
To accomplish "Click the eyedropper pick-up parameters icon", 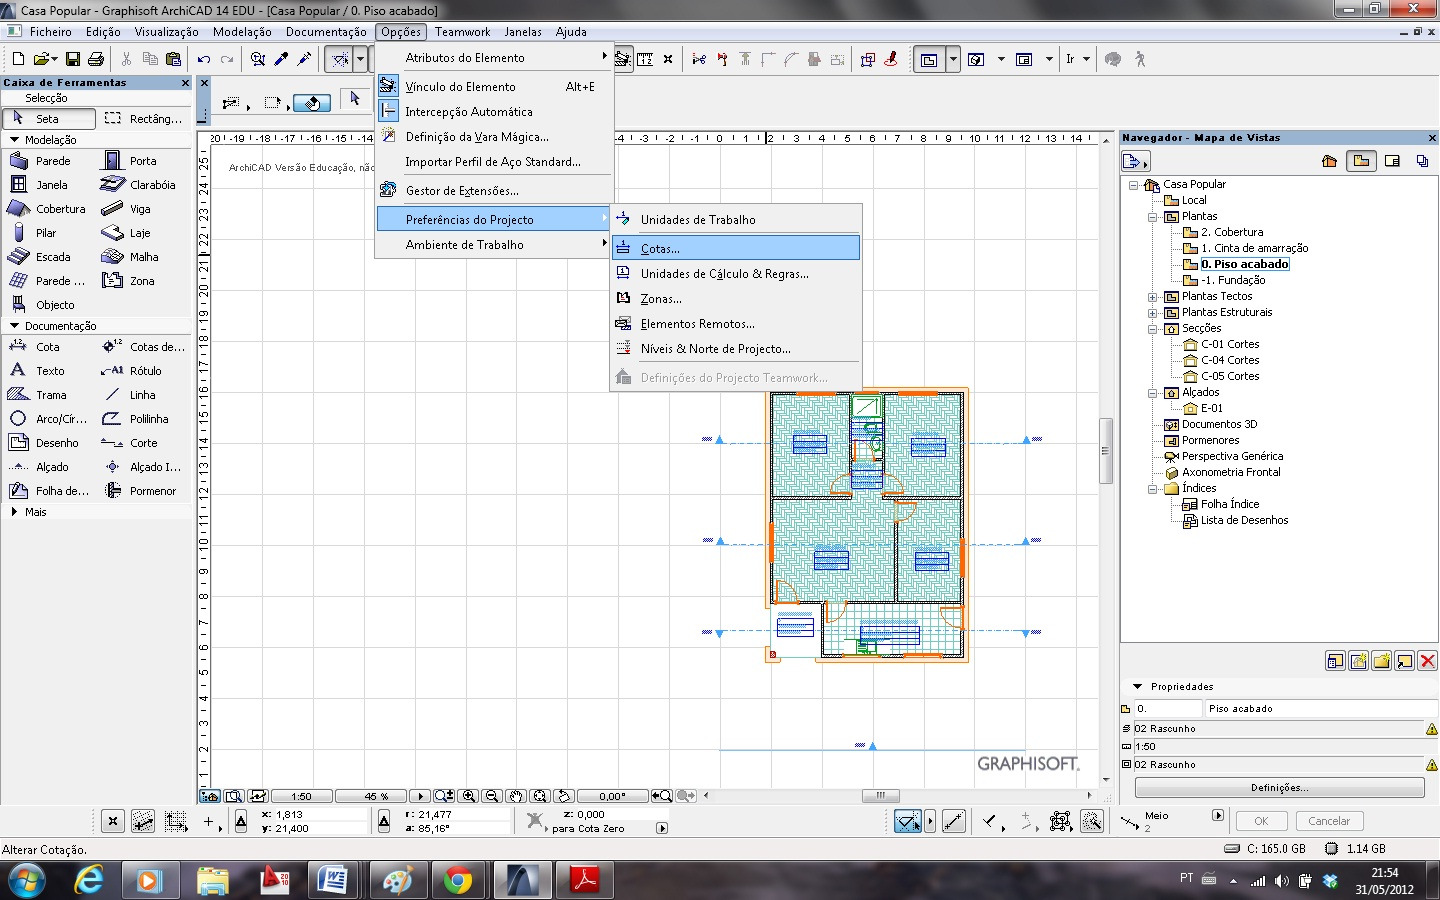I will tap(282, 59).
